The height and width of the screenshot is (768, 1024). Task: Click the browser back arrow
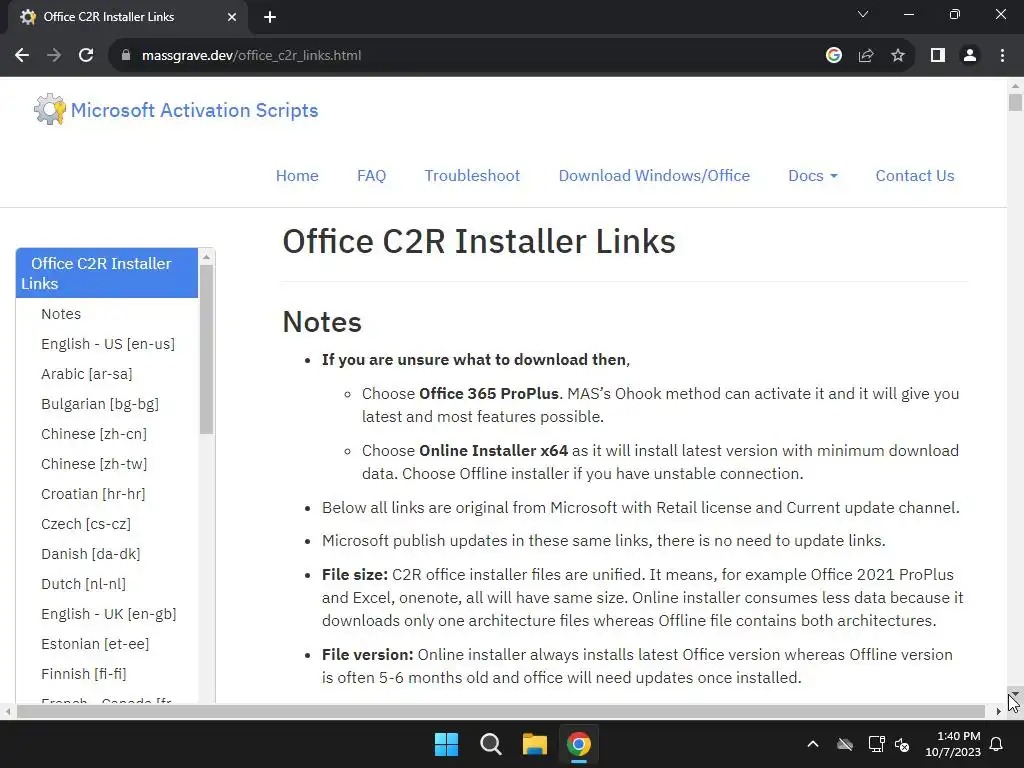(x=22, y=56)
